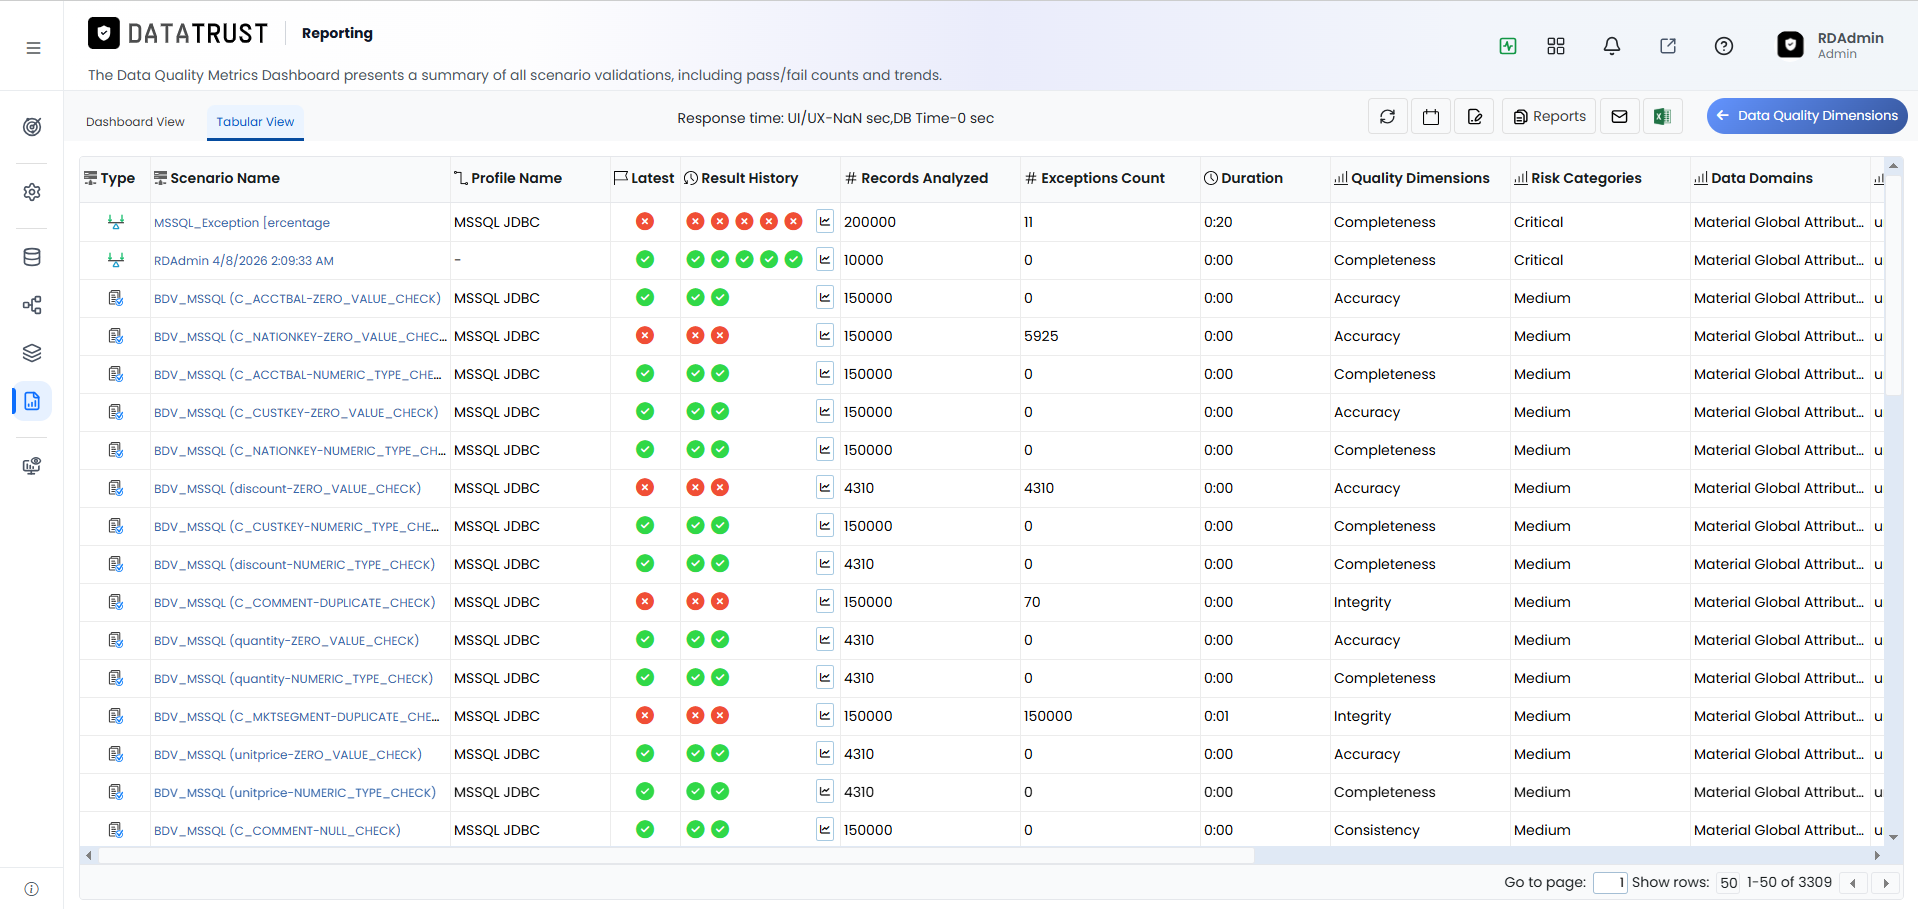1918x909 pixels.
Task: Open the help question mark icon
Action: pyautogui.click(x=1724, y=46)
